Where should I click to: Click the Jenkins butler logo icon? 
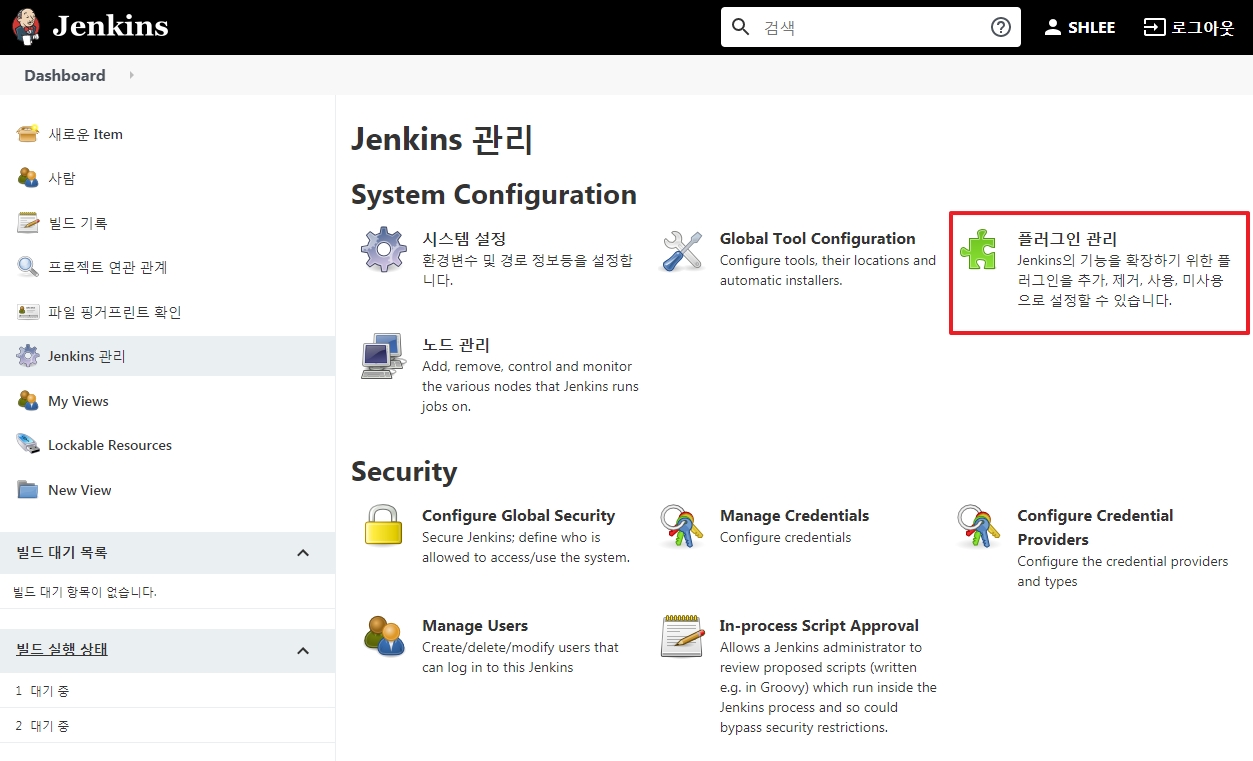click(x=27, y=27)
